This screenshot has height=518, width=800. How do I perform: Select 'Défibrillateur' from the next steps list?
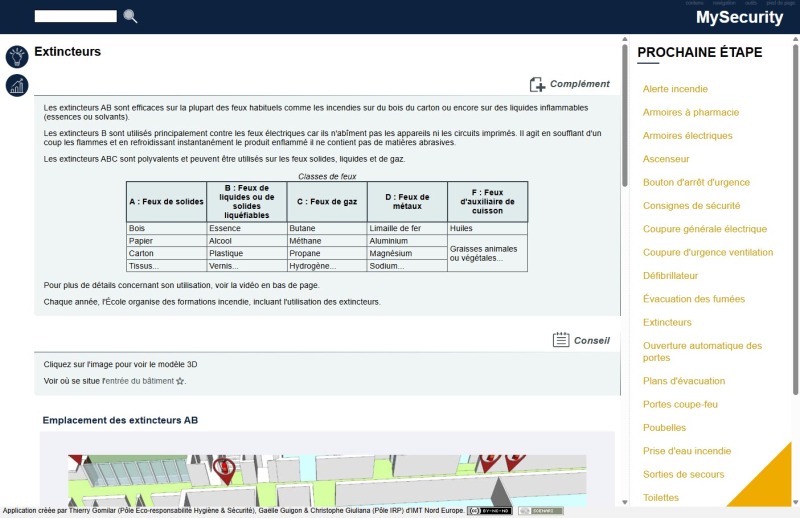pyautogui.click(x=670, y=275)
